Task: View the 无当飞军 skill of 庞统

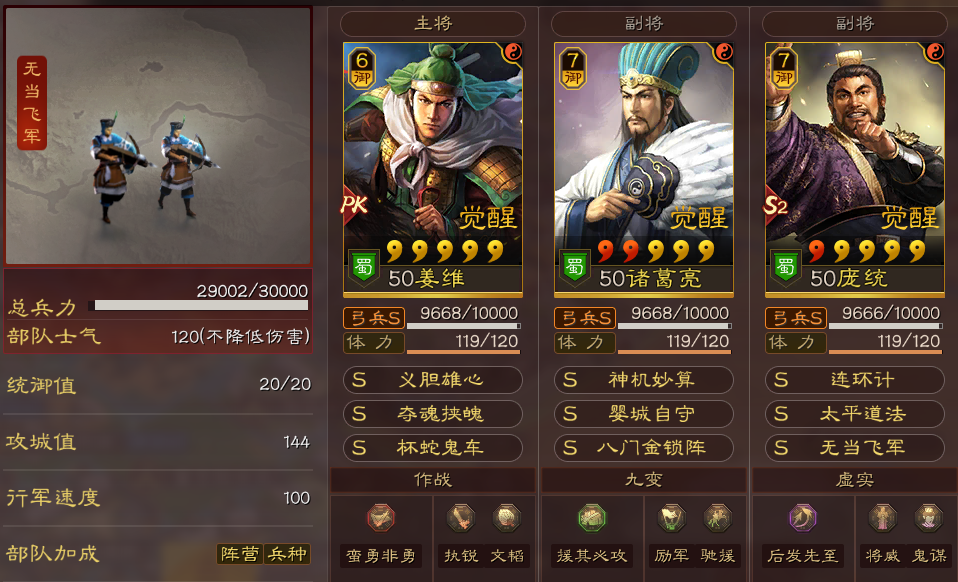Action: click(854, 448)
